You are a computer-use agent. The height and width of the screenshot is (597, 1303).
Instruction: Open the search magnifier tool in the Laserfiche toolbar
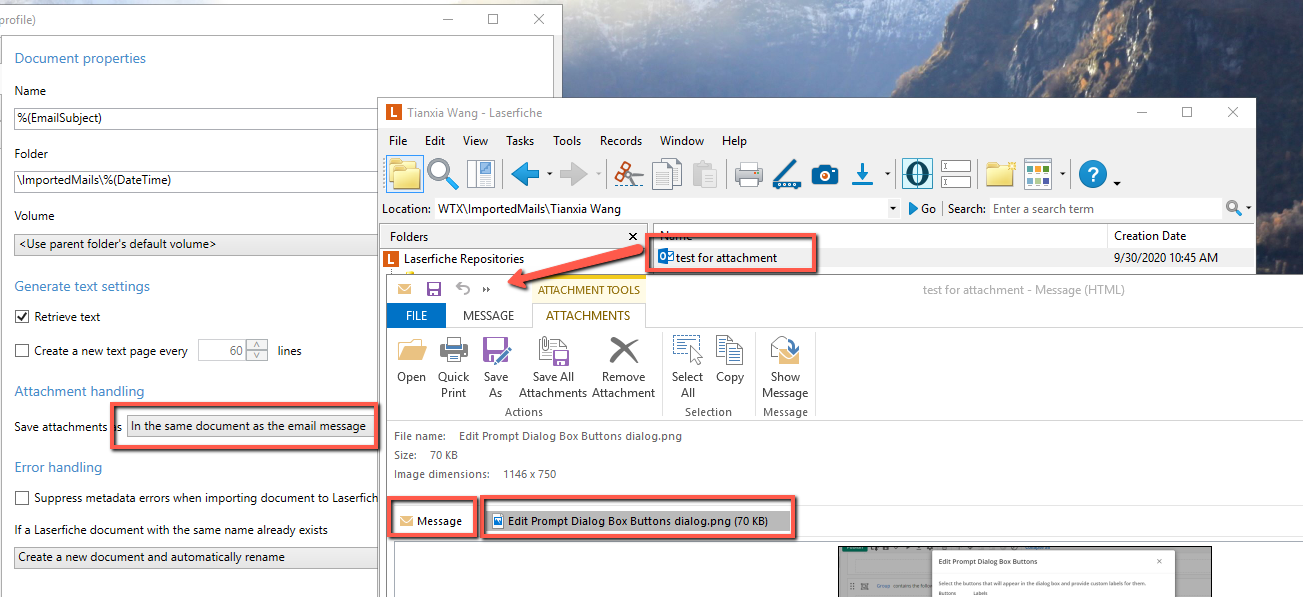click(443, 173)
